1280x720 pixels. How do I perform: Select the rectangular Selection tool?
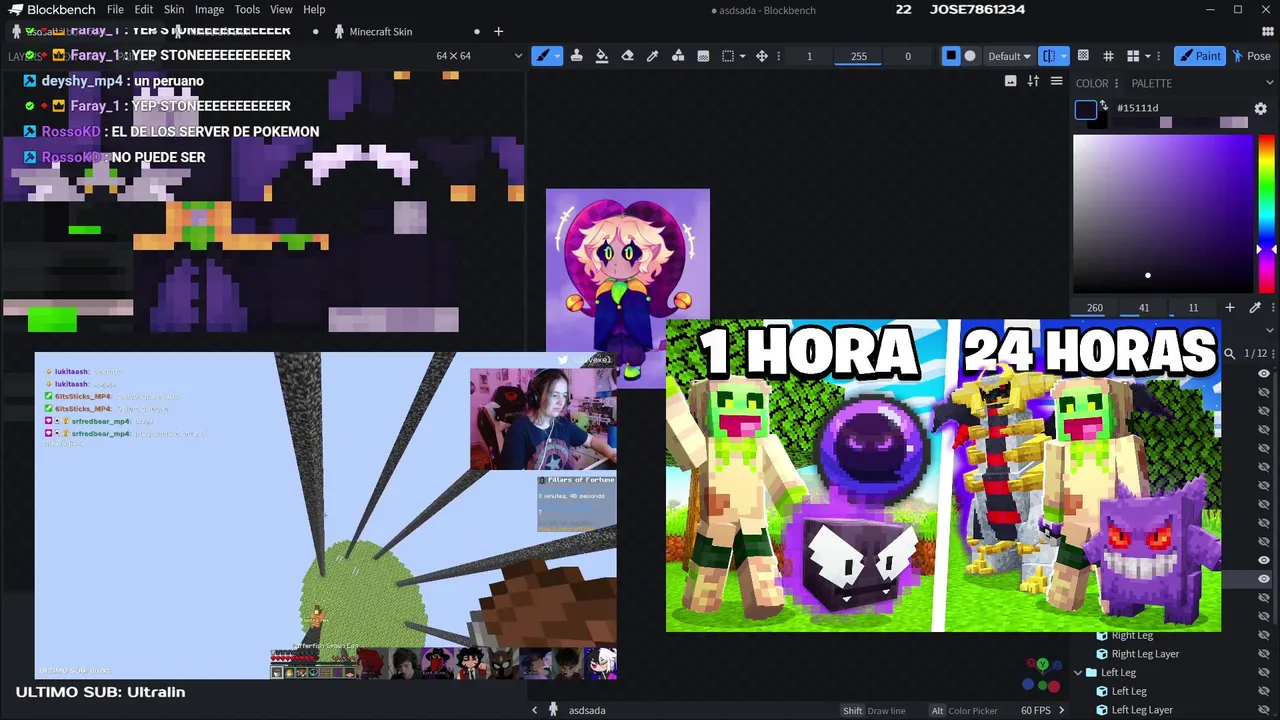coord(728,56)
